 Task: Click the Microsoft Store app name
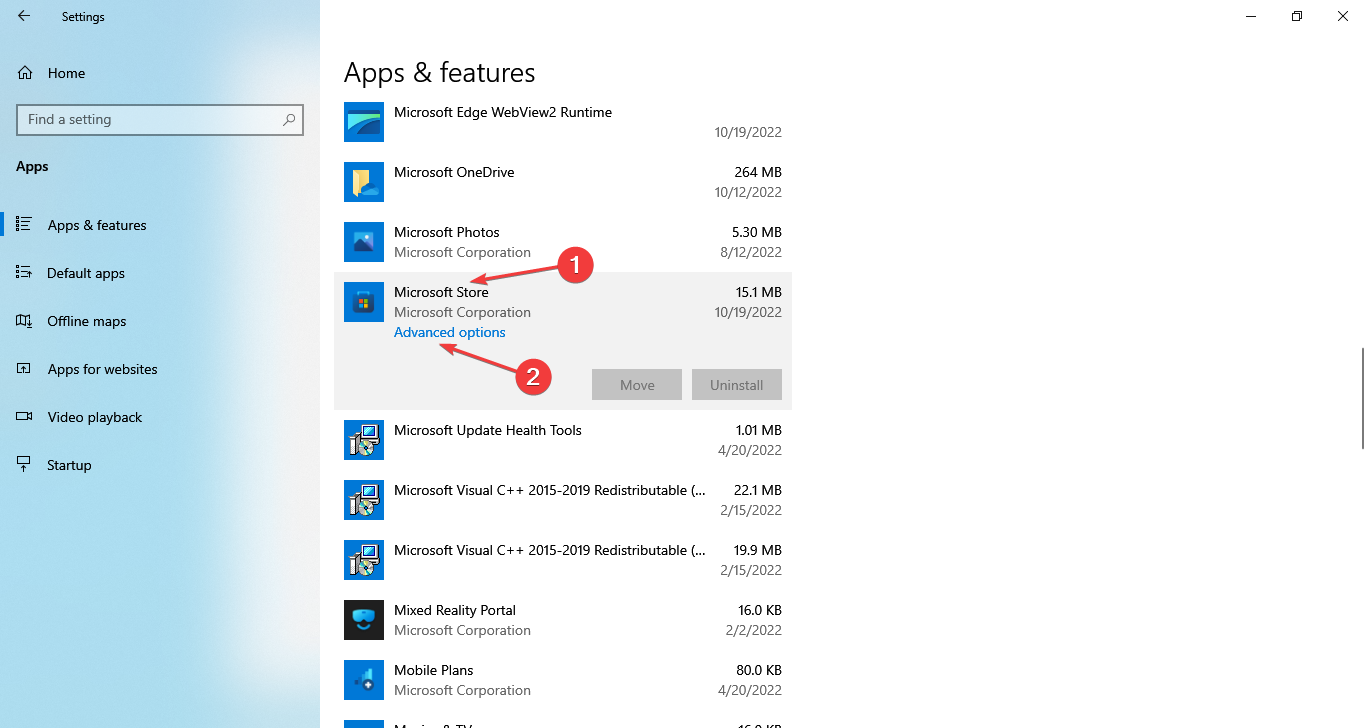(x=441, y=292)
